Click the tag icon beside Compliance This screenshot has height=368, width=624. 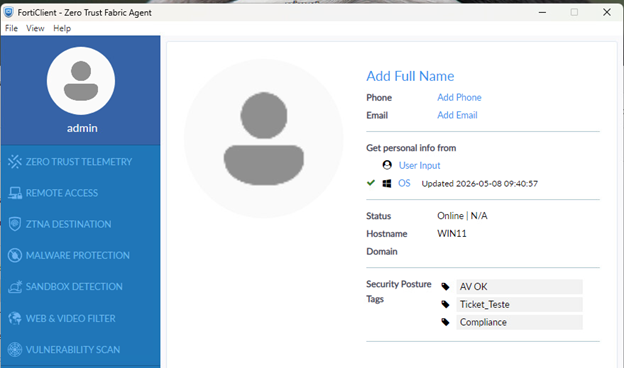click(x=445, y=322)
